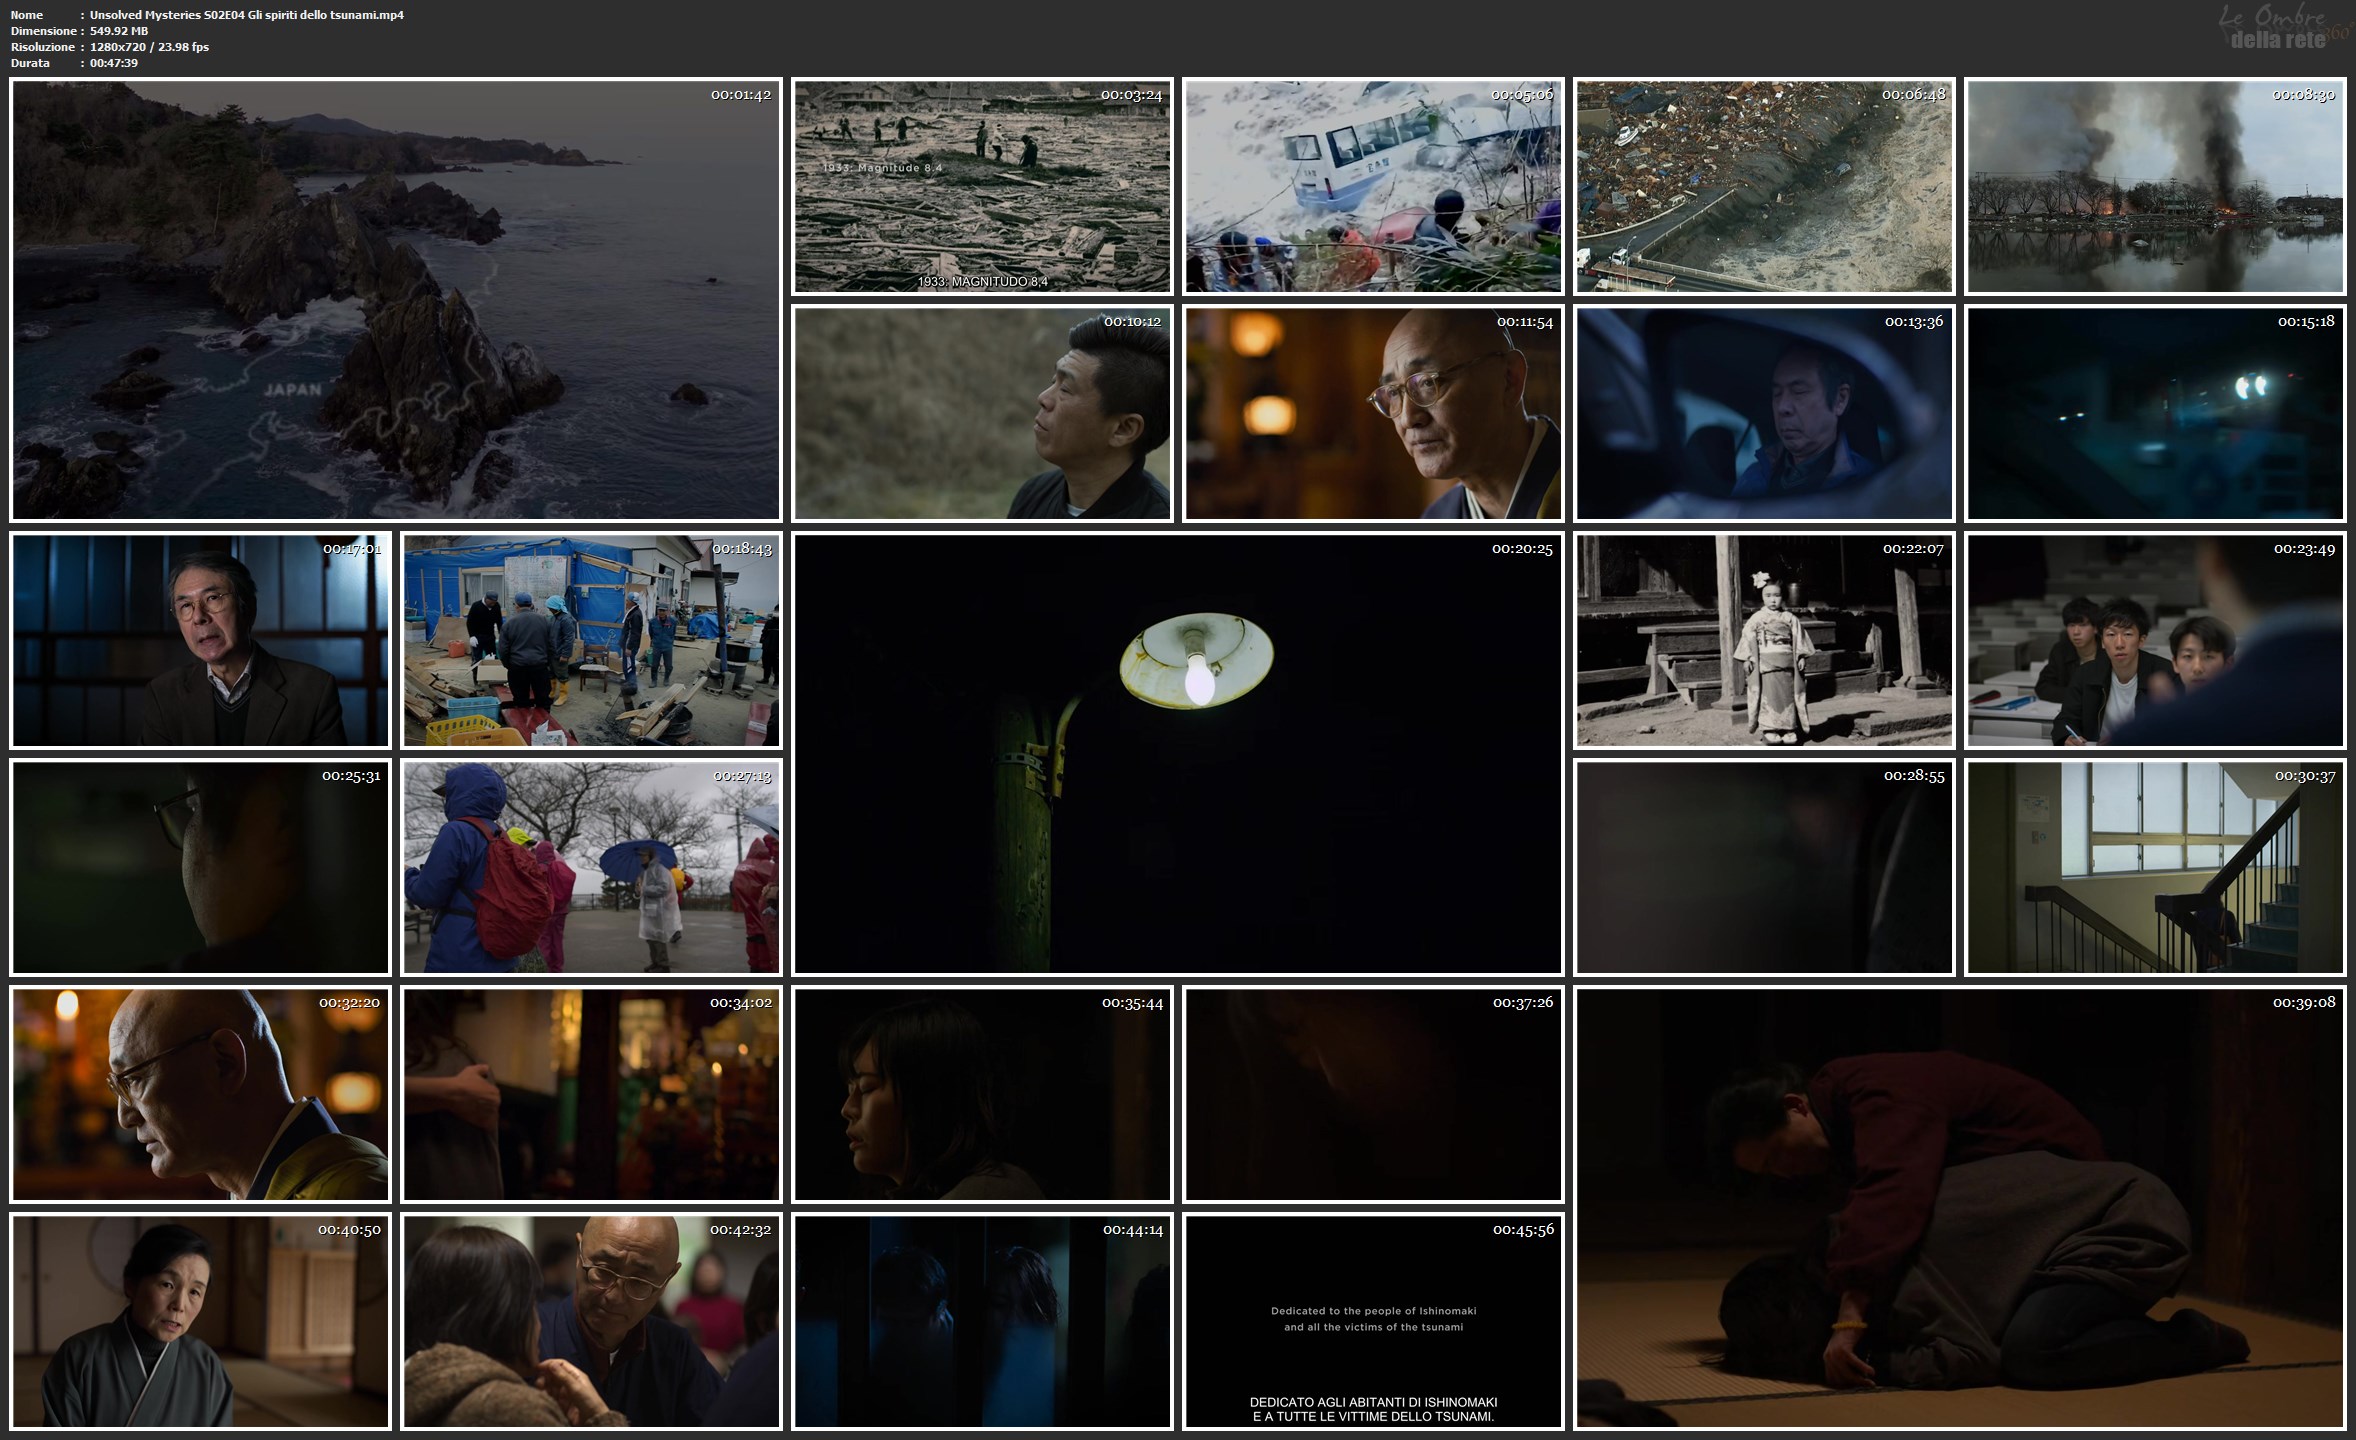The width and height of the screenshot is (2356, 1440).
Task: Select the 00:13:36 driver in car thumbnail
Action: [1764, 414]
